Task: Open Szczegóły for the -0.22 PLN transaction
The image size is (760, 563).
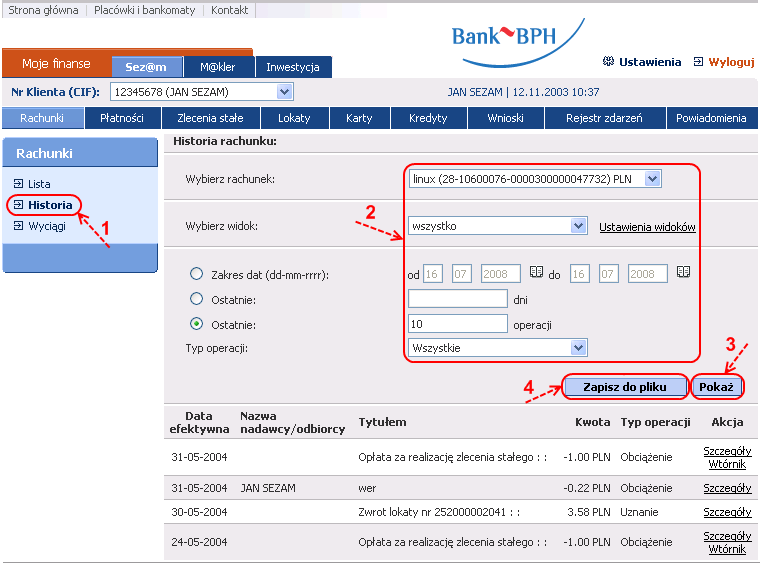Action: 727,488
